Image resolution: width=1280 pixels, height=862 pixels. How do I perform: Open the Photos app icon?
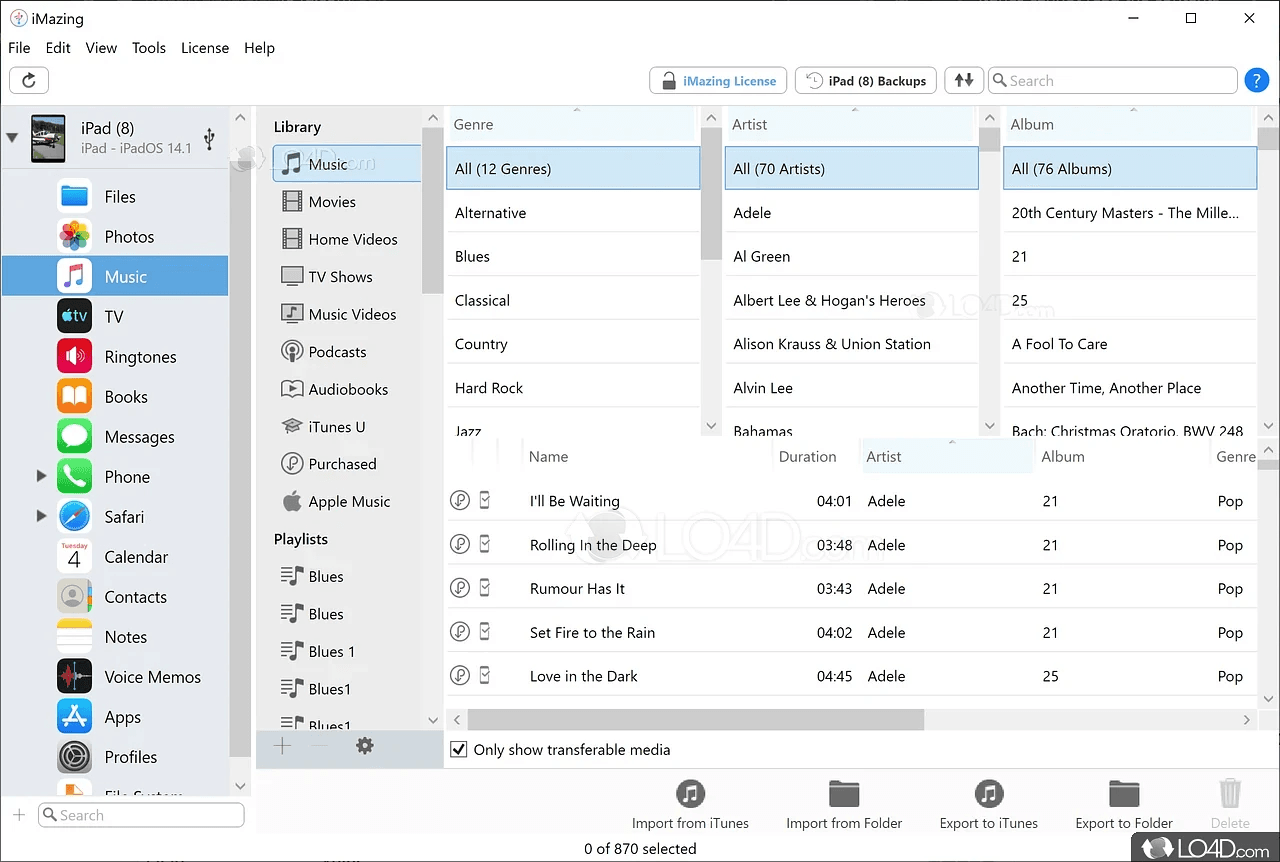[x=74, y=237]
